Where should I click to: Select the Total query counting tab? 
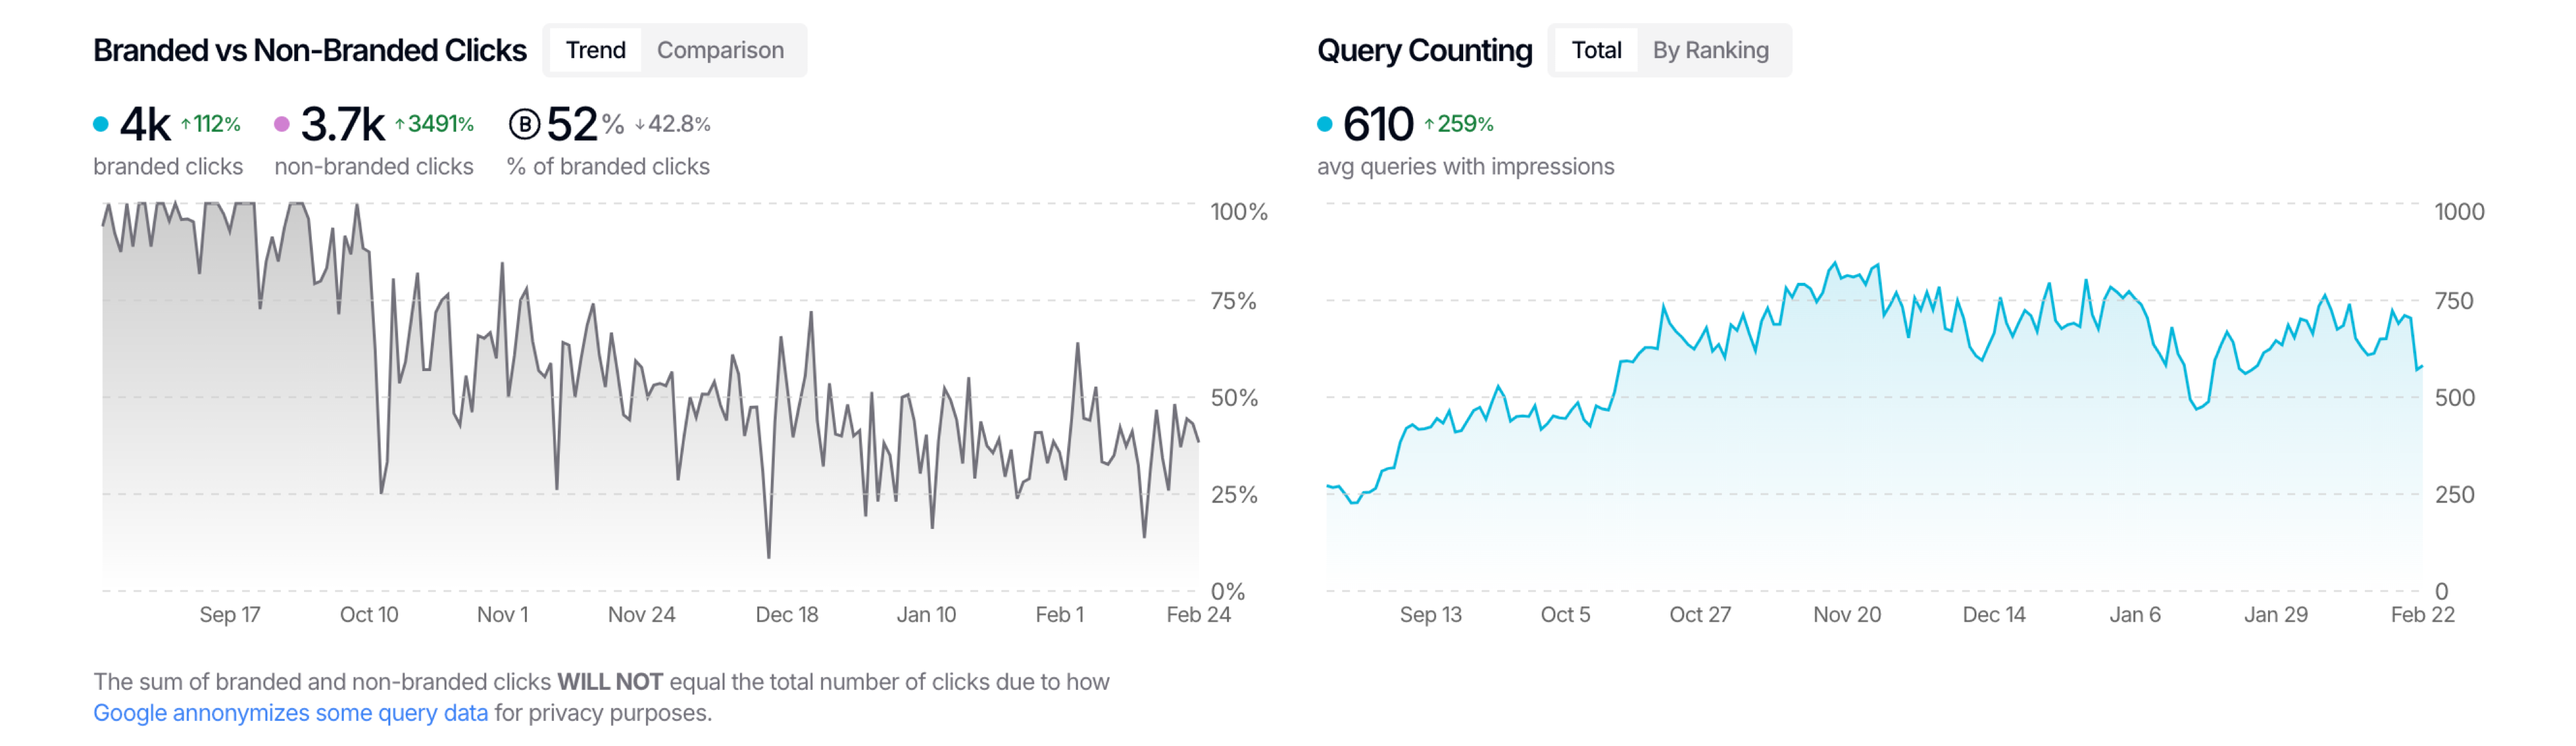click(1595, 50)
